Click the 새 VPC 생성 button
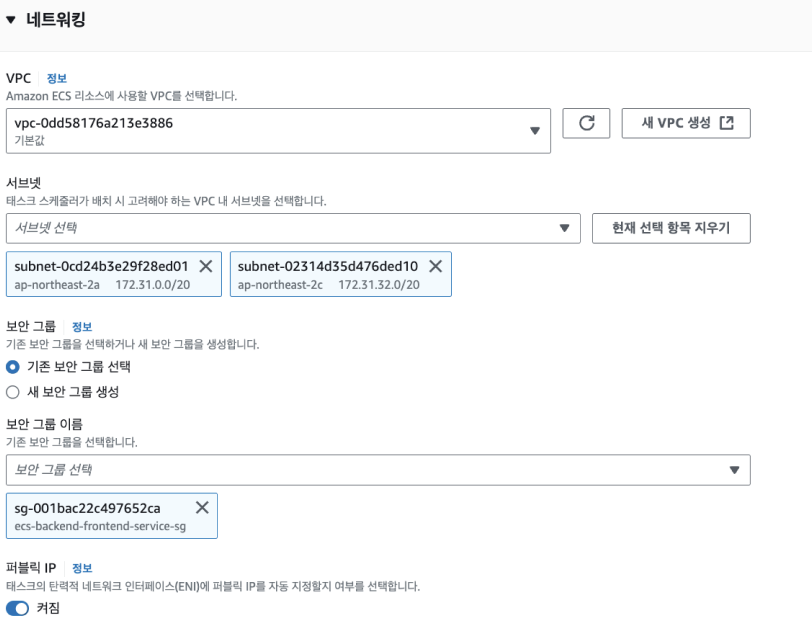The width and height of the screenshot is (812, 626). (x=686, y=123)
